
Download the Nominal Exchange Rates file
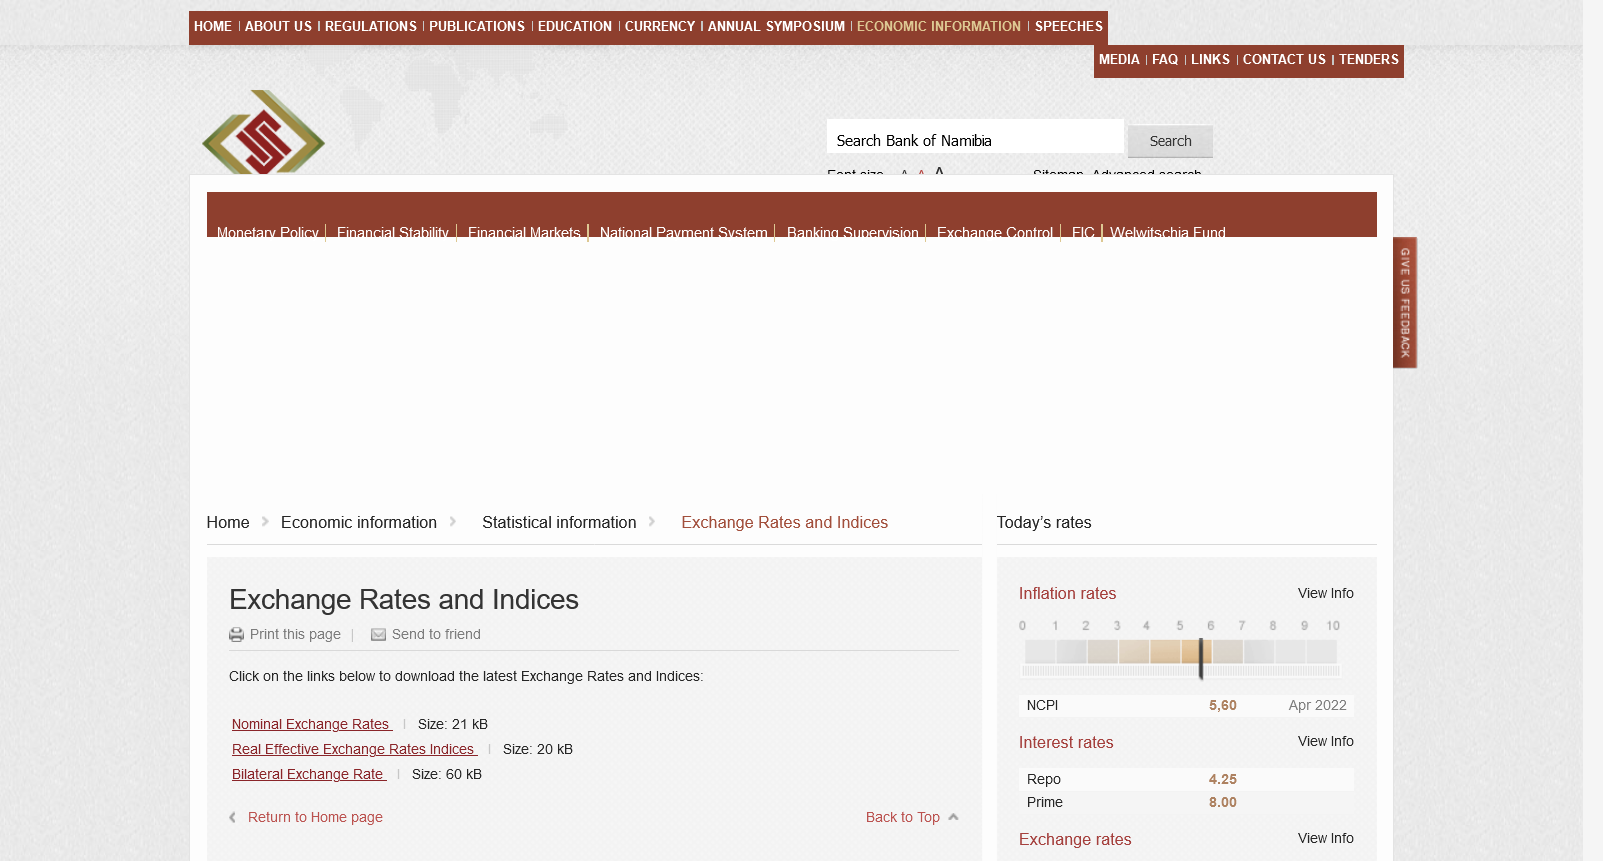point(311,724)
